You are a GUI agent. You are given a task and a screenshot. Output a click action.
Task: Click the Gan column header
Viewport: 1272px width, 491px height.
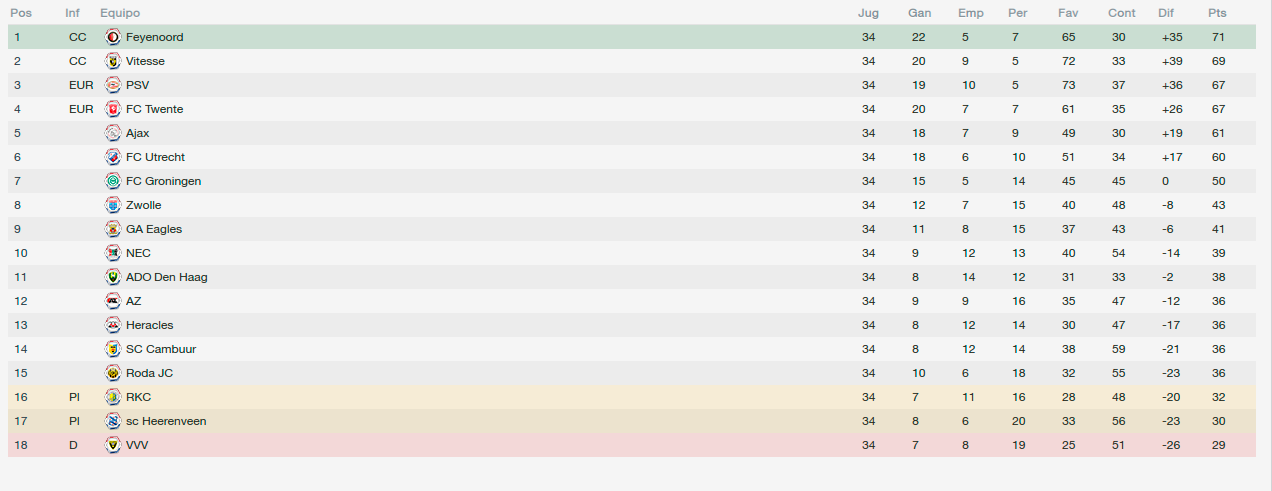(920, 13)
